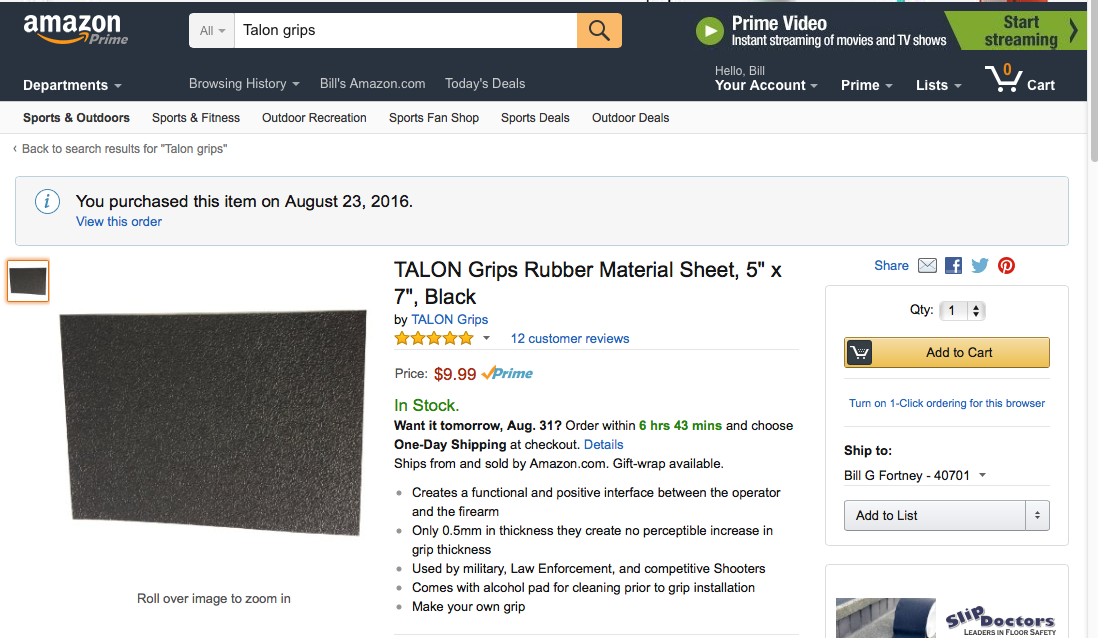Open the 12 customer reviews link
Viewport: 1098px width, 638px height.
570,339
